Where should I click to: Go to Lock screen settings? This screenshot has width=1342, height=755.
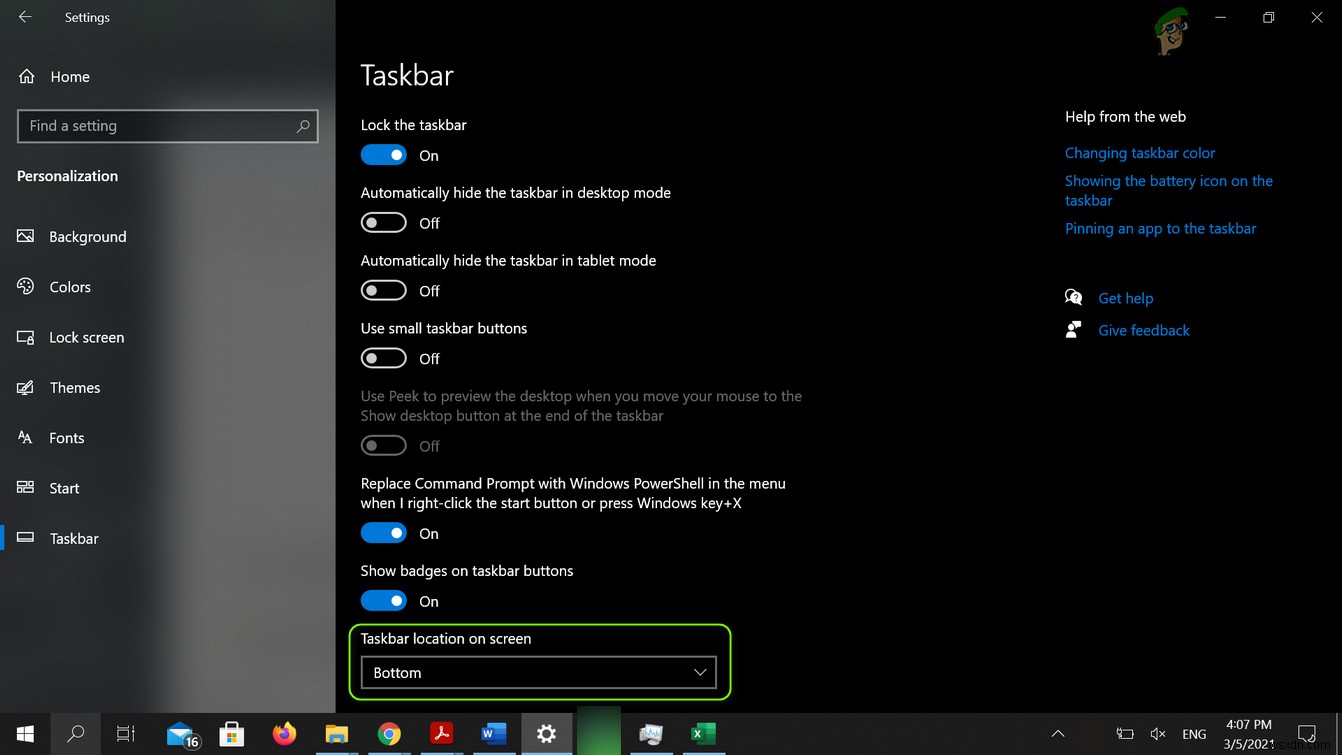(x=87, y=337)
